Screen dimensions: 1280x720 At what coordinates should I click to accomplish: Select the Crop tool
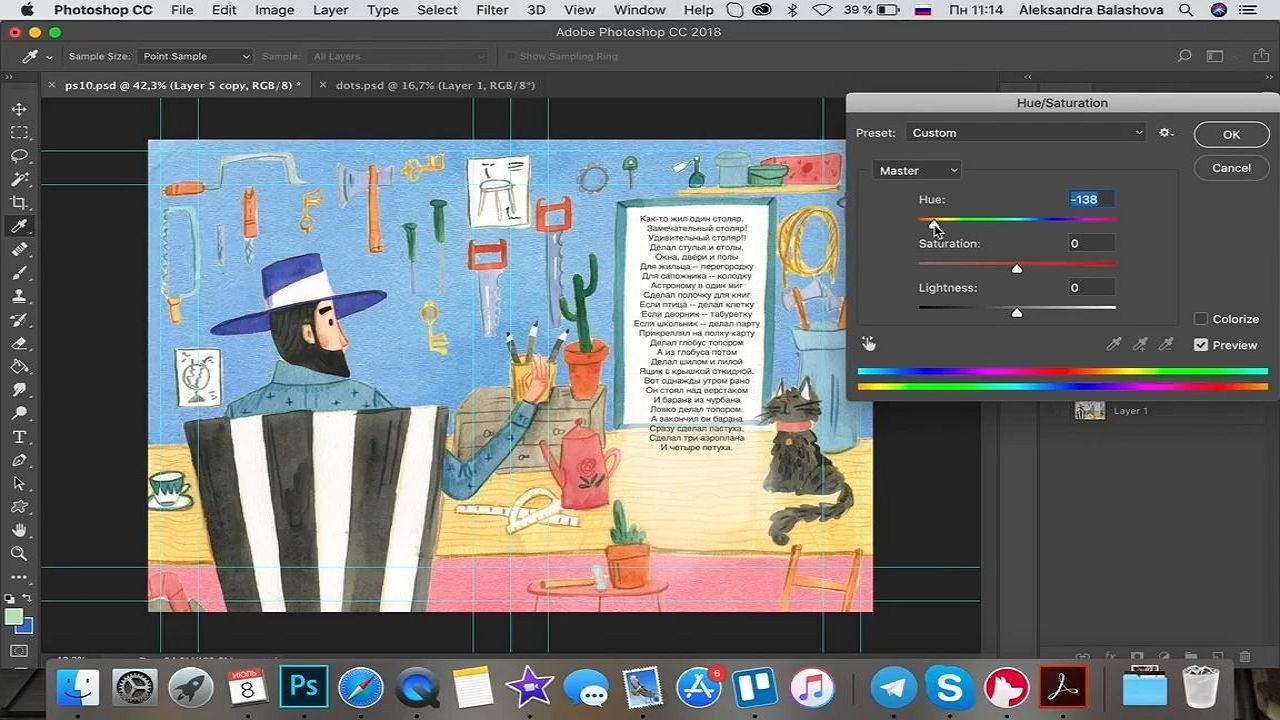point(19,202)
